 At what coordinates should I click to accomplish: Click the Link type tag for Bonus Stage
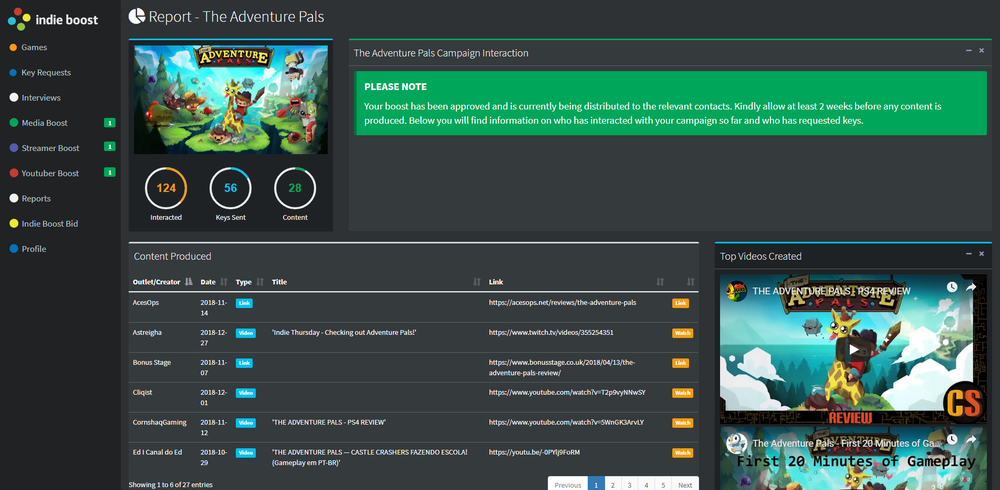244,363
